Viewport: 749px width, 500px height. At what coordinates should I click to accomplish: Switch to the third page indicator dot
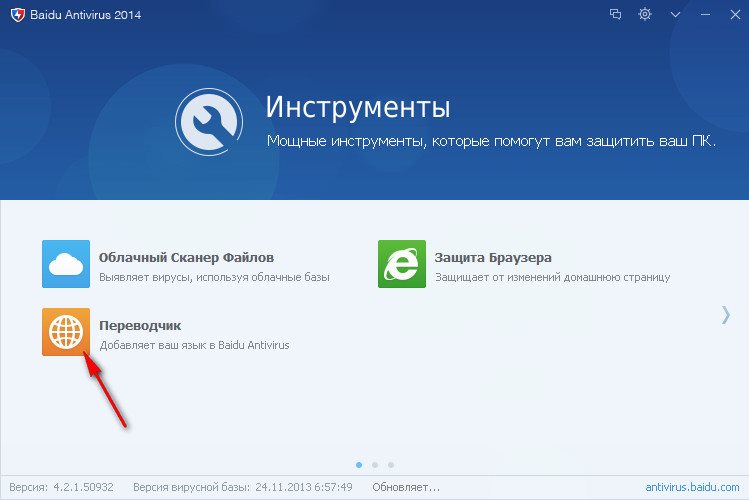pos(391,465)
